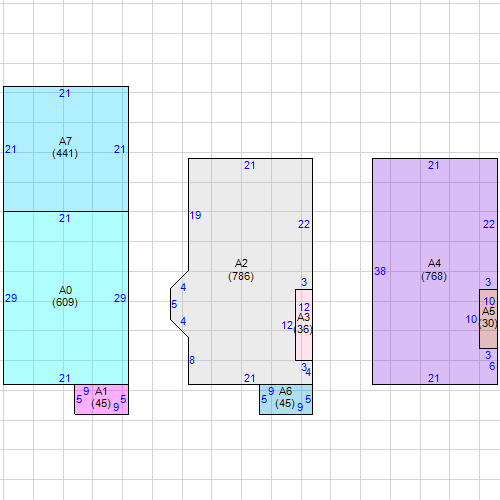Select the A0 (609) area label
This screenshot has height=500, width=500.
65,296
